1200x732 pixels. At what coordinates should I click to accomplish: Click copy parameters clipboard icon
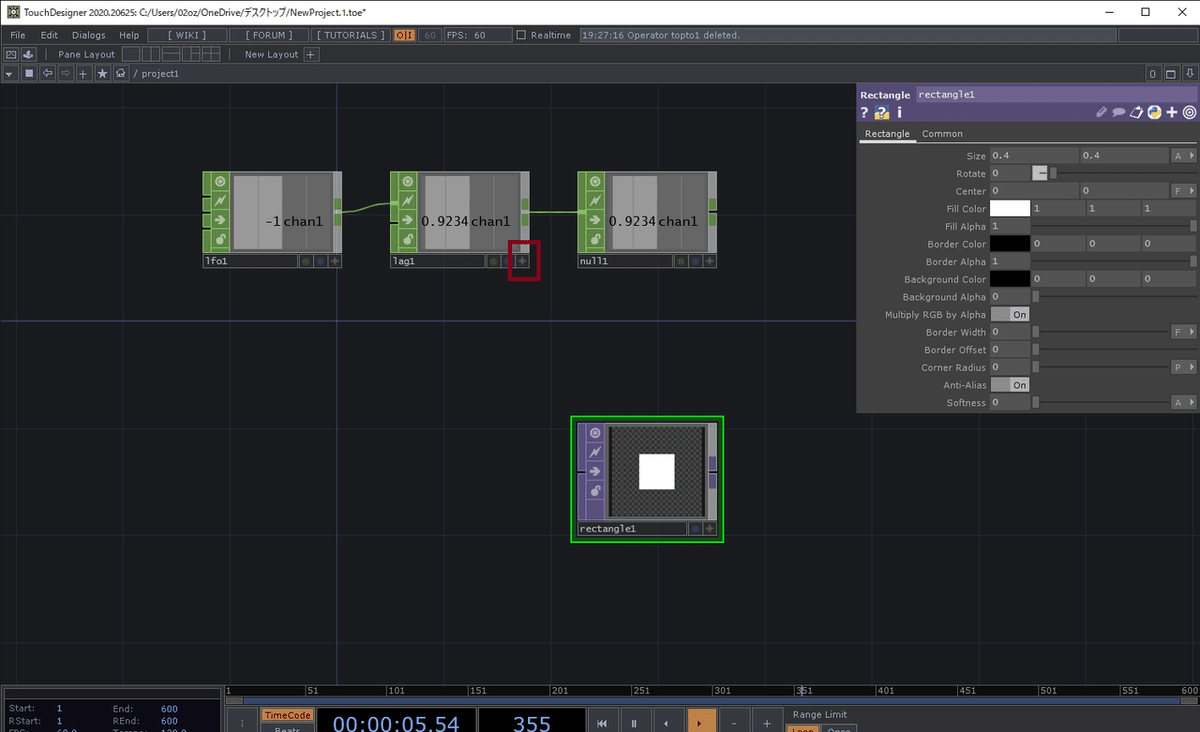1137,113
